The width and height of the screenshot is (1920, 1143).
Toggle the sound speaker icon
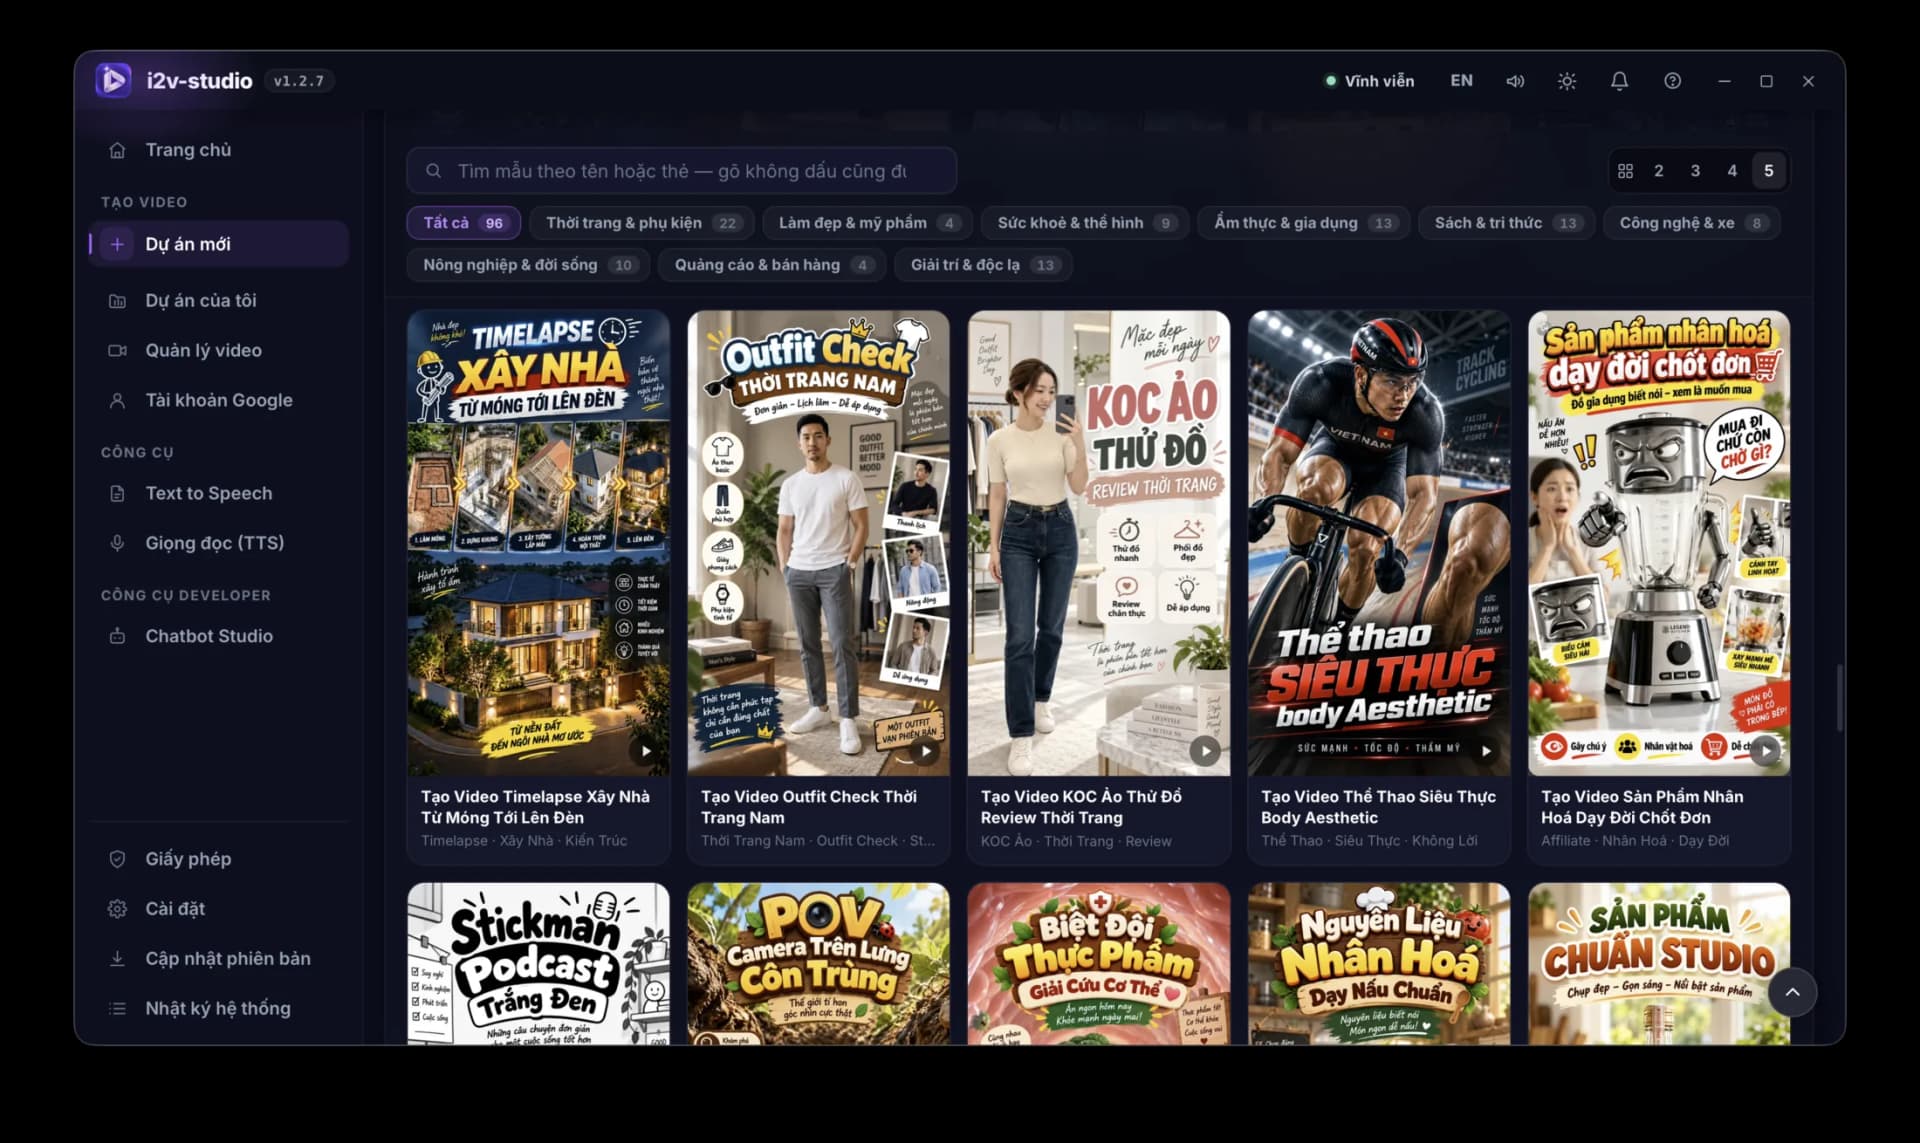[x=1515, y=81]
